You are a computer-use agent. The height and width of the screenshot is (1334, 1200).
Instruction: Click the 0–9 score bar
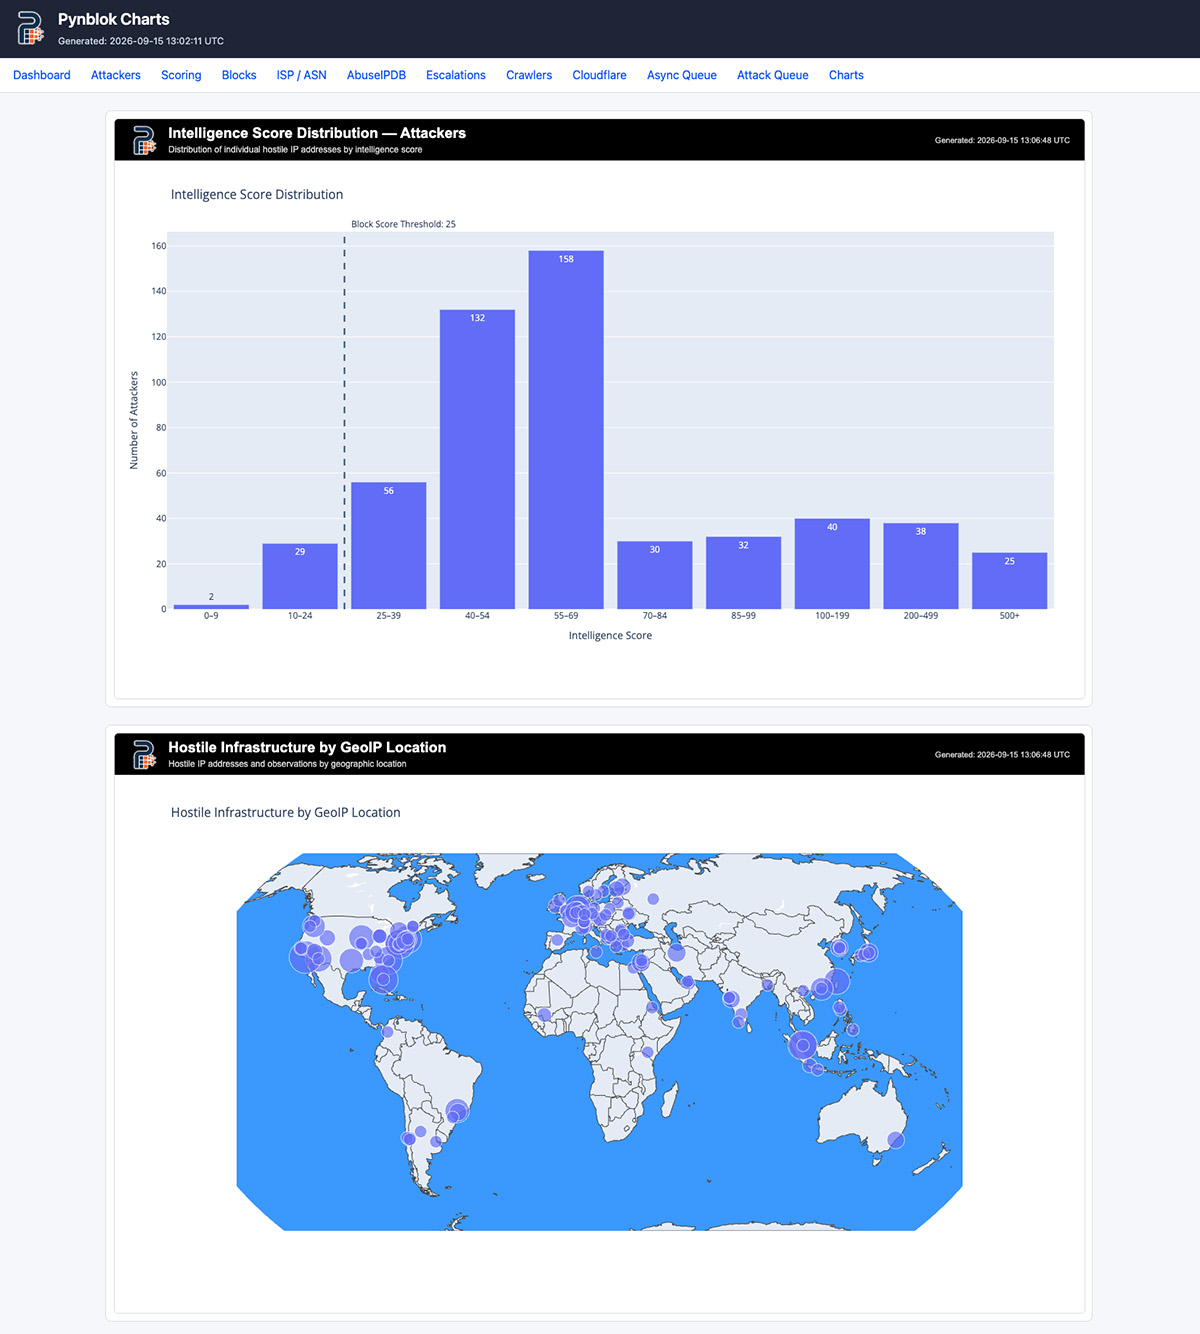(x=211, y=606)
